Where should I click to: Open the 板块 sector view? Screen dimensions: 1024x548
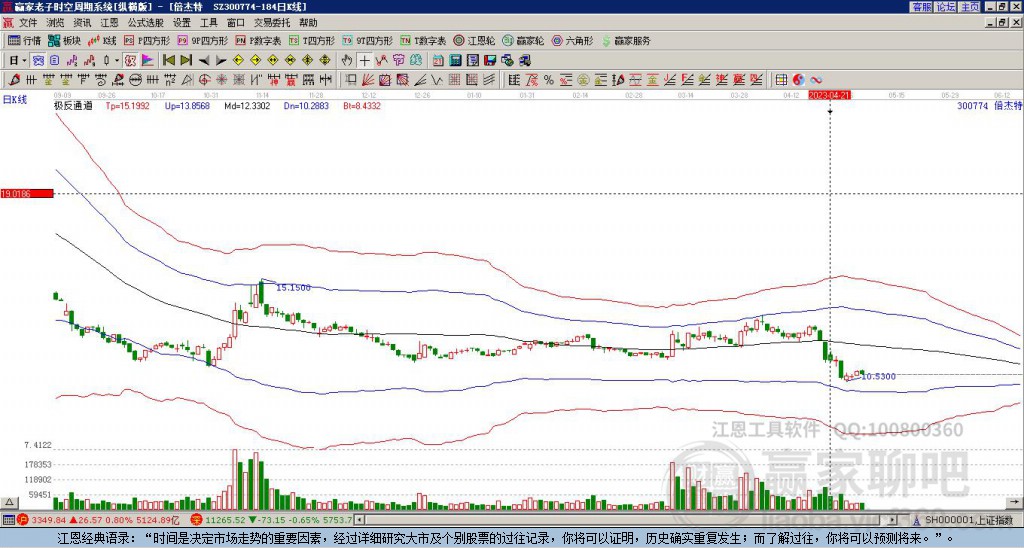point(64,40)
